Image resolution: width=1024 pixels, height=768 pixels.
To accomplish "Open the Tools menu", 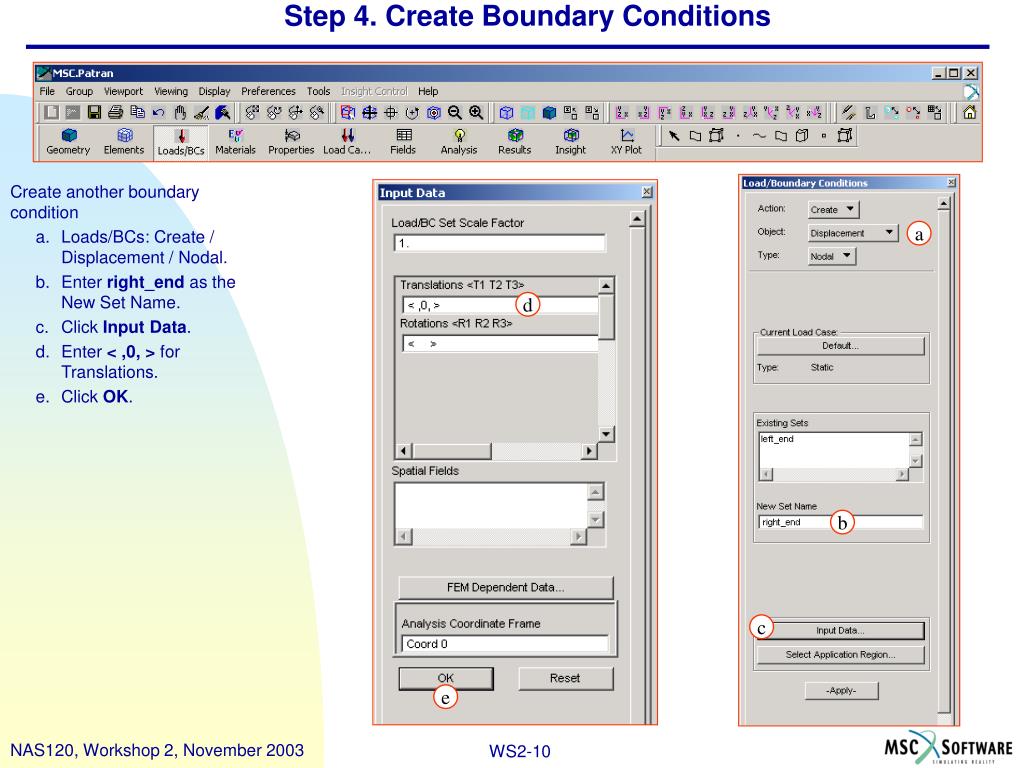I will pos(319,91).
